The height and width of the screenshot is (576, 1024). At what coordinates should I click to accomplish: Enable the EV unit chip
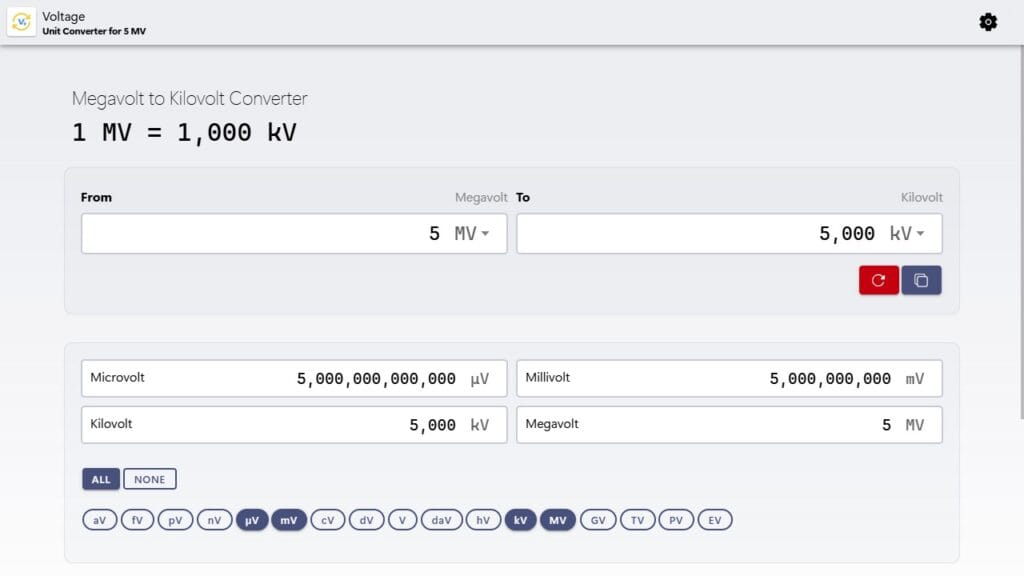pos(715,520)
